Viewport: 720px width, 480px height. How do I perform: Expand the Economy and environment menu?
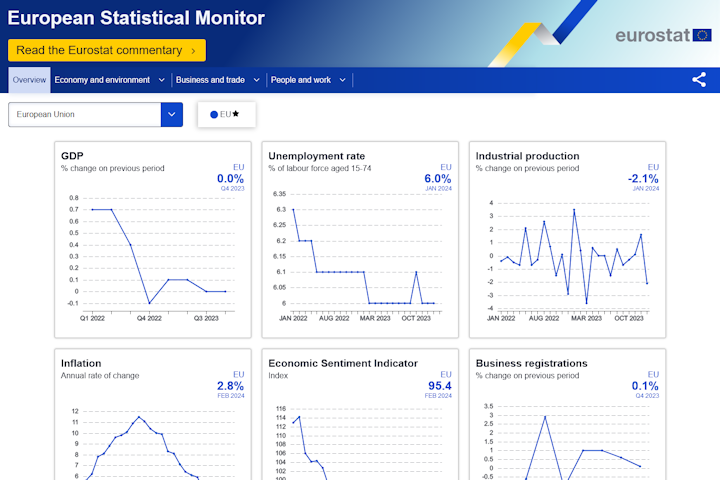109,80
